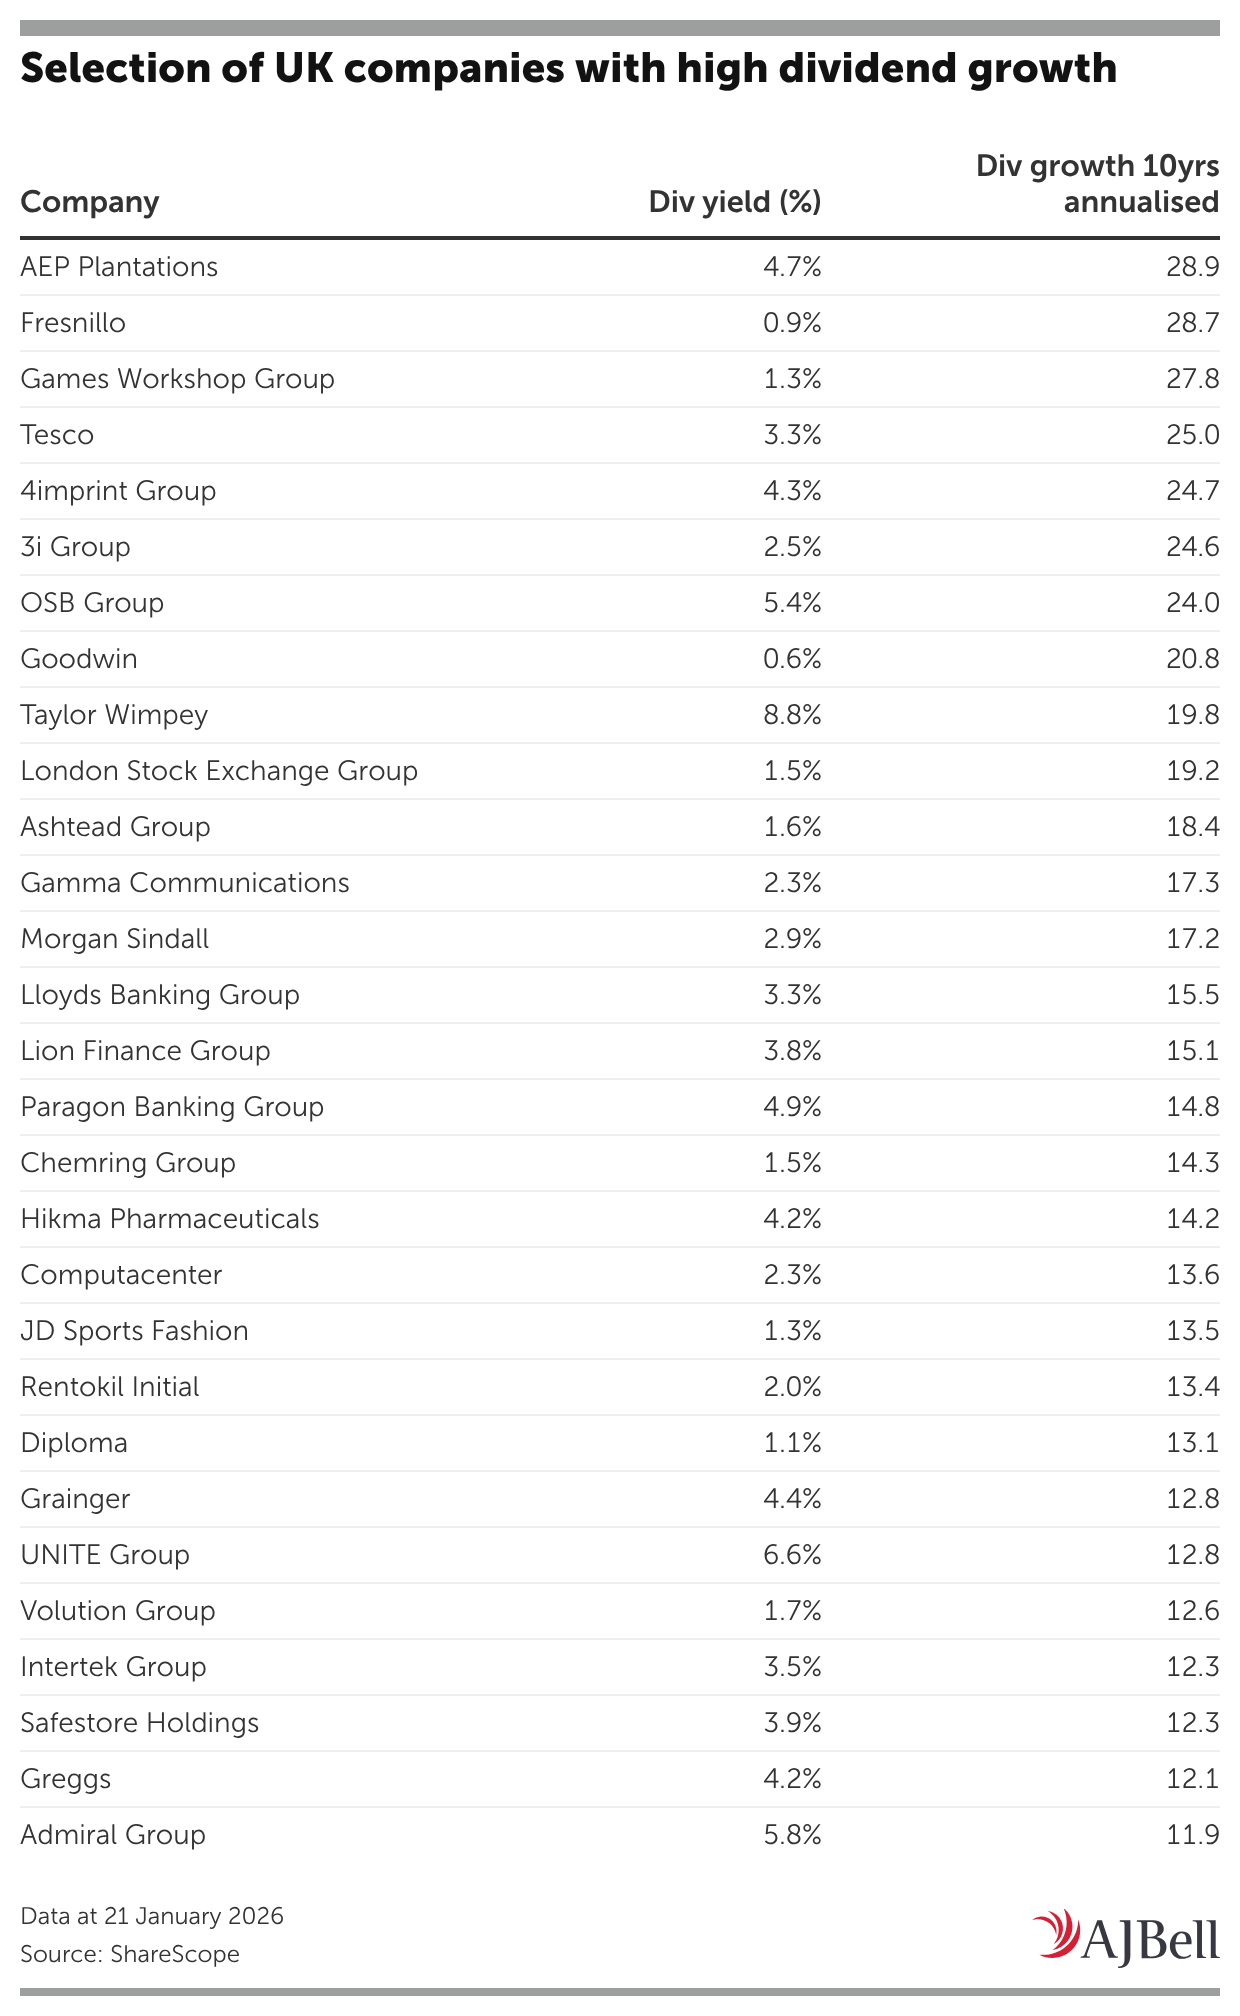Click the table title about high dividend growth
The height and width of the screenshot is (2016, 1240).
[568, 69]
